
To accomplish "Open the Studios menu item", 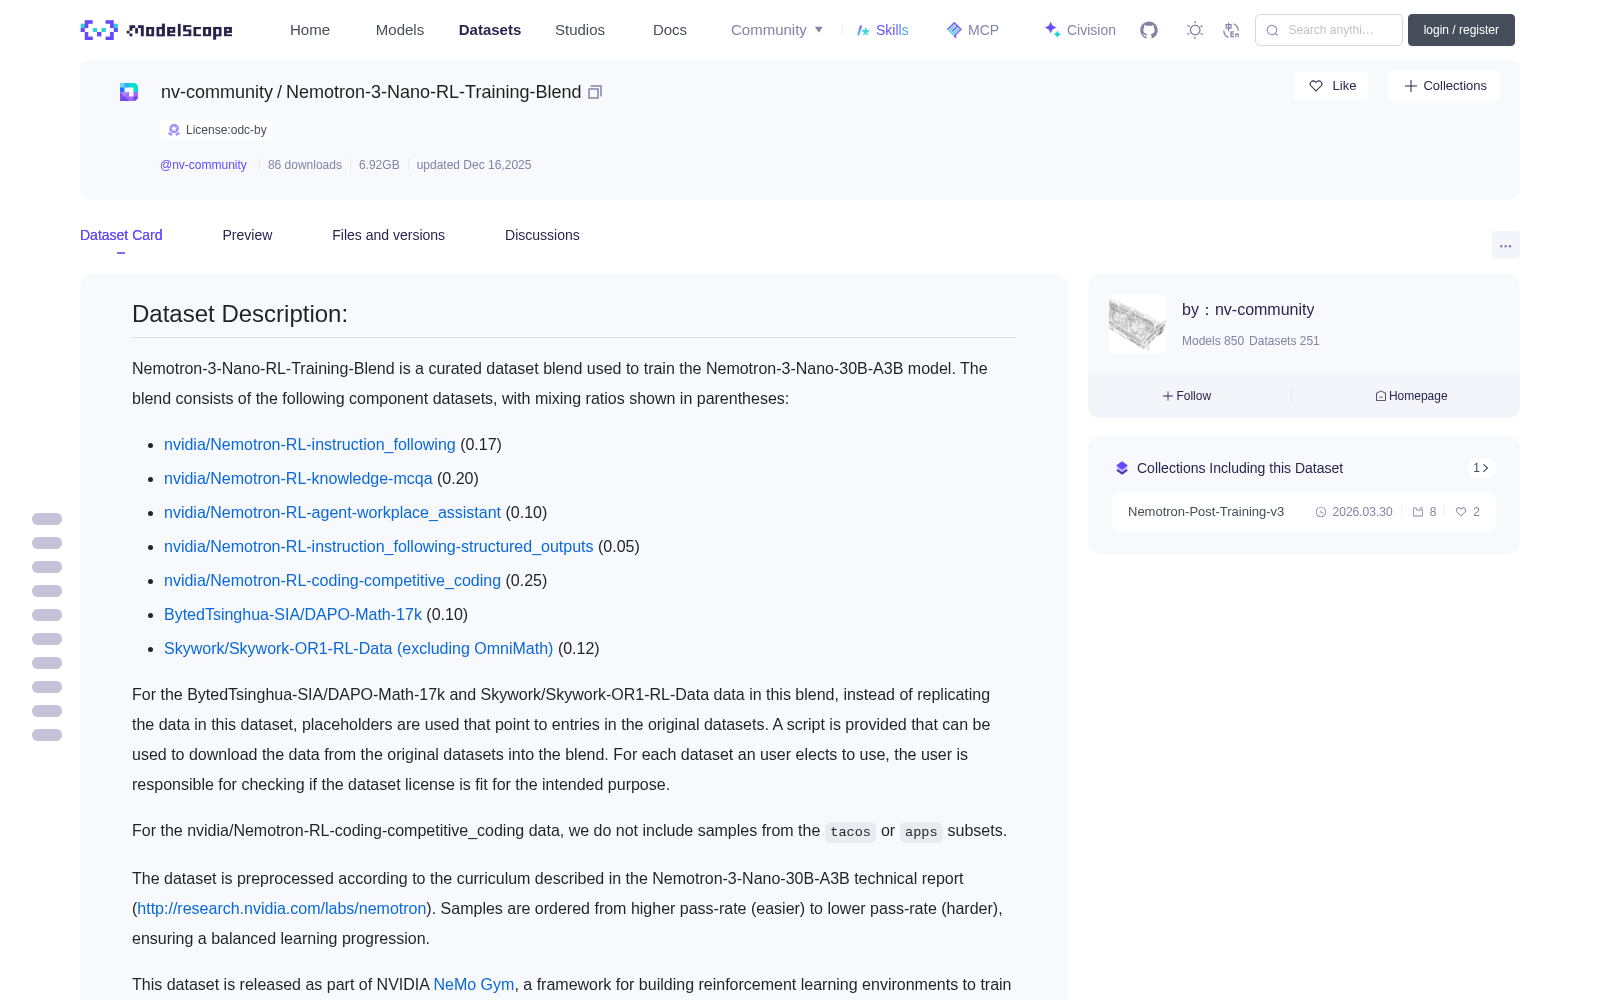I will (x=580, y=30).
